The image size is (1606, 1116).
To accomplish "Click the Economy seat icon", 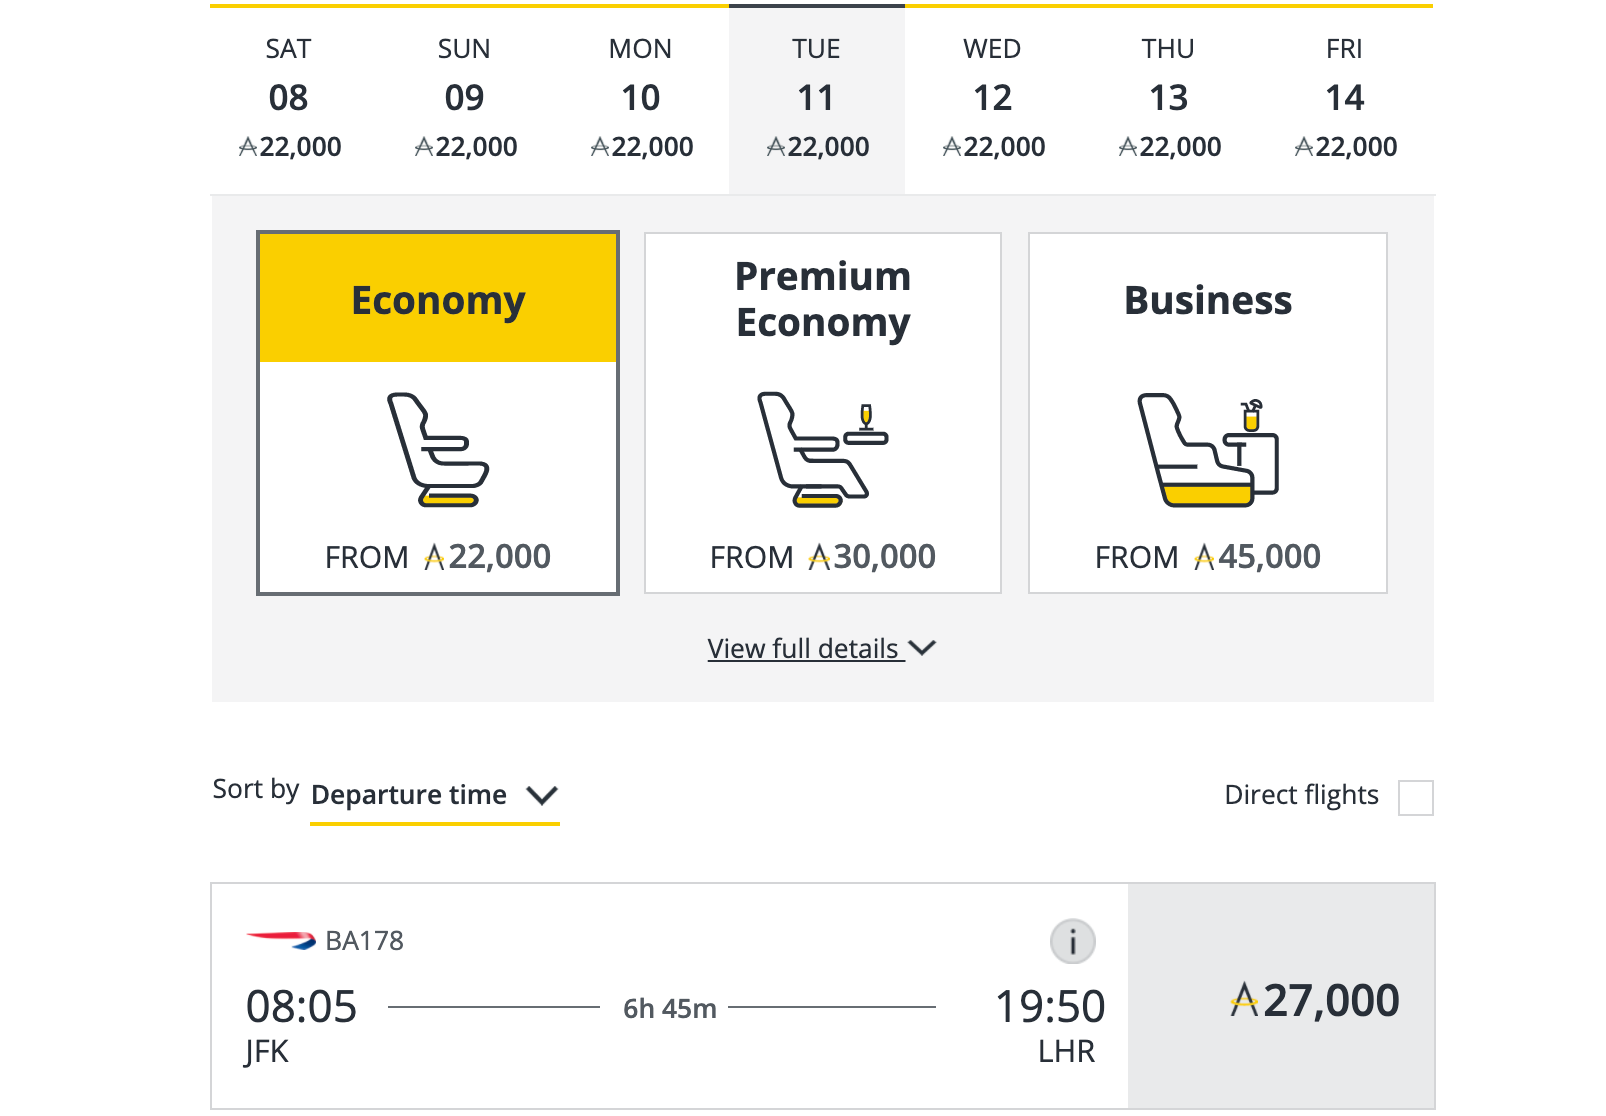I will point(438,450).
